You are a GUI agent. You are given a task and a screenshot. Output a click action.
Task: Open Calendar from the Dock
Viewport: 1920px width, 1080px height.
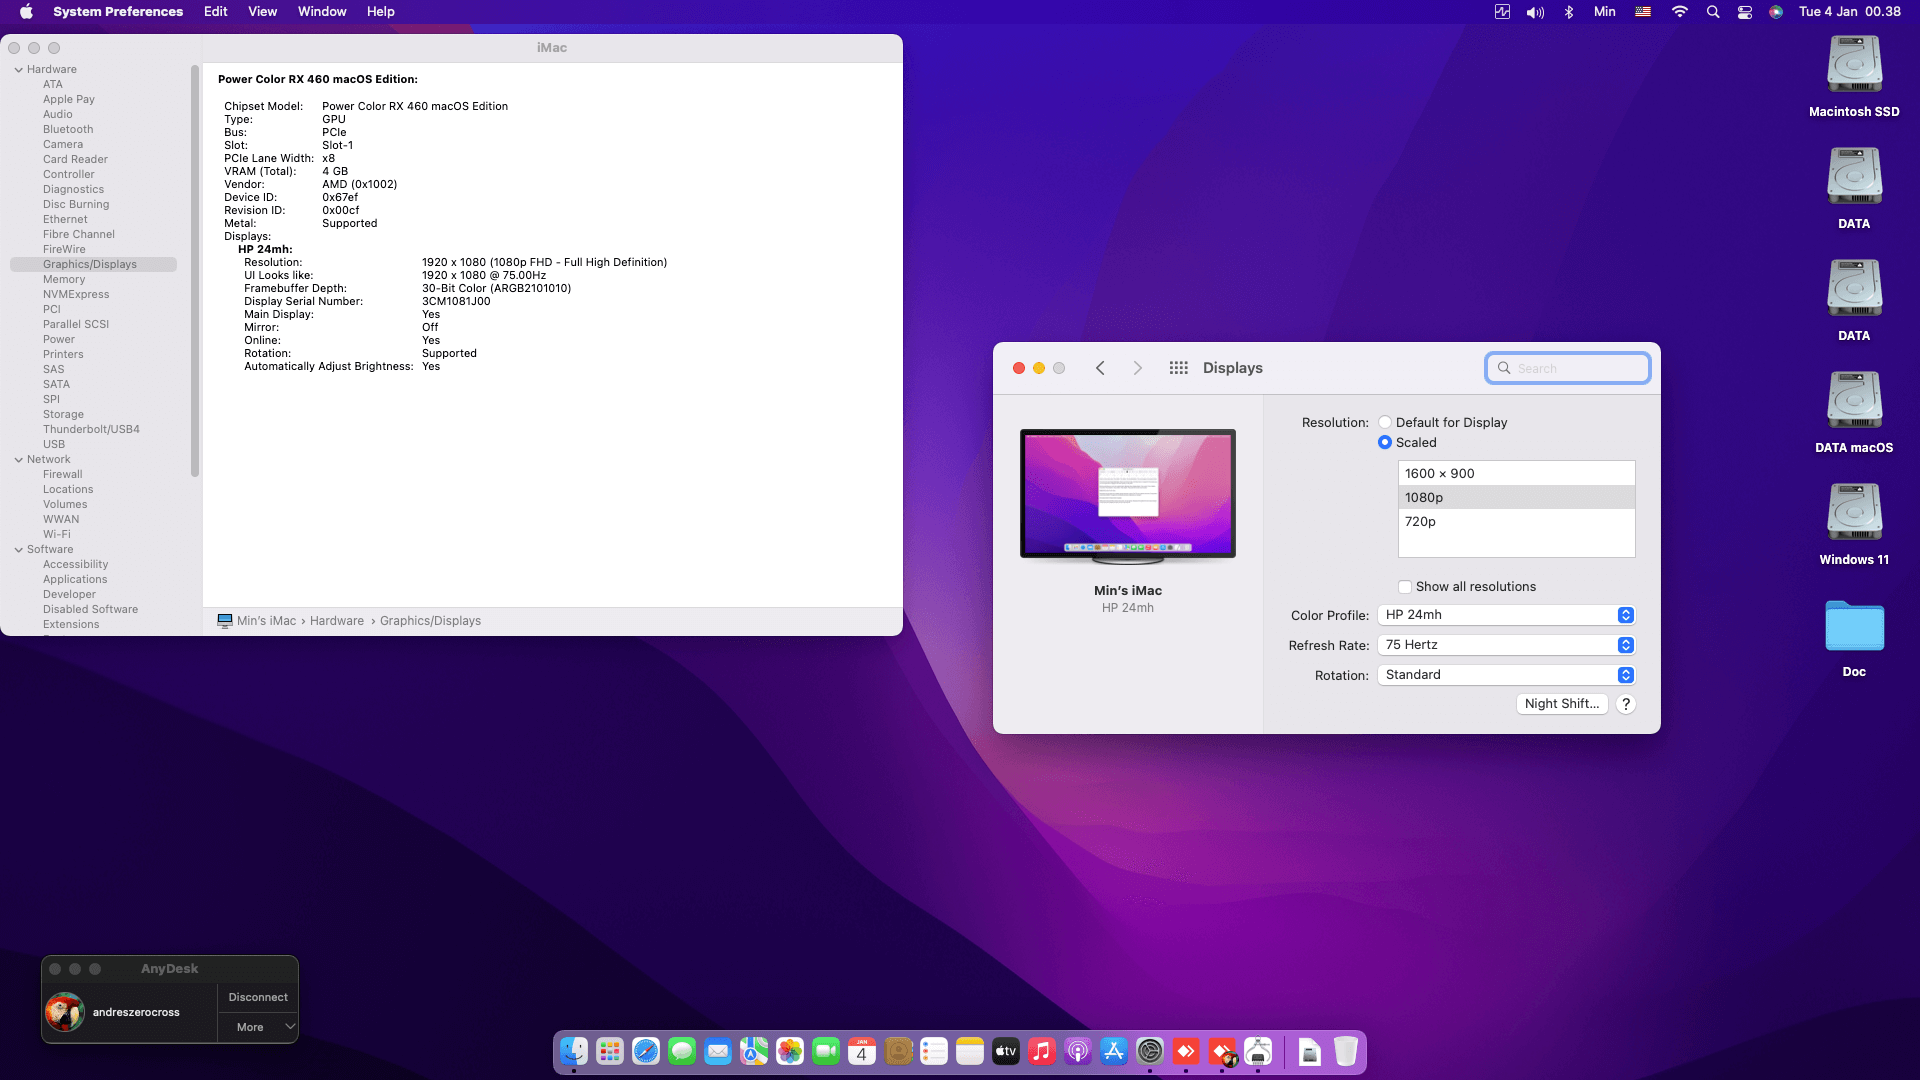(862, 1051)
